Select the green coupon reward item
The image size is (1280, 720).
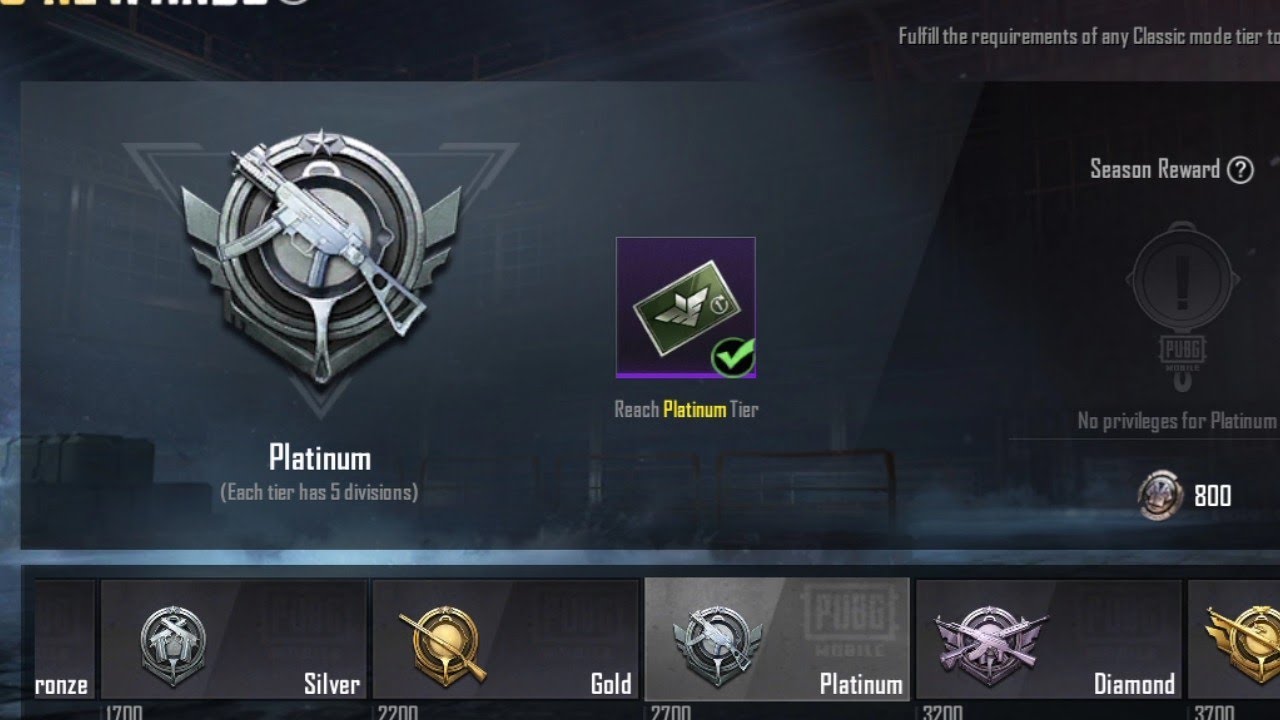point(685,308)
